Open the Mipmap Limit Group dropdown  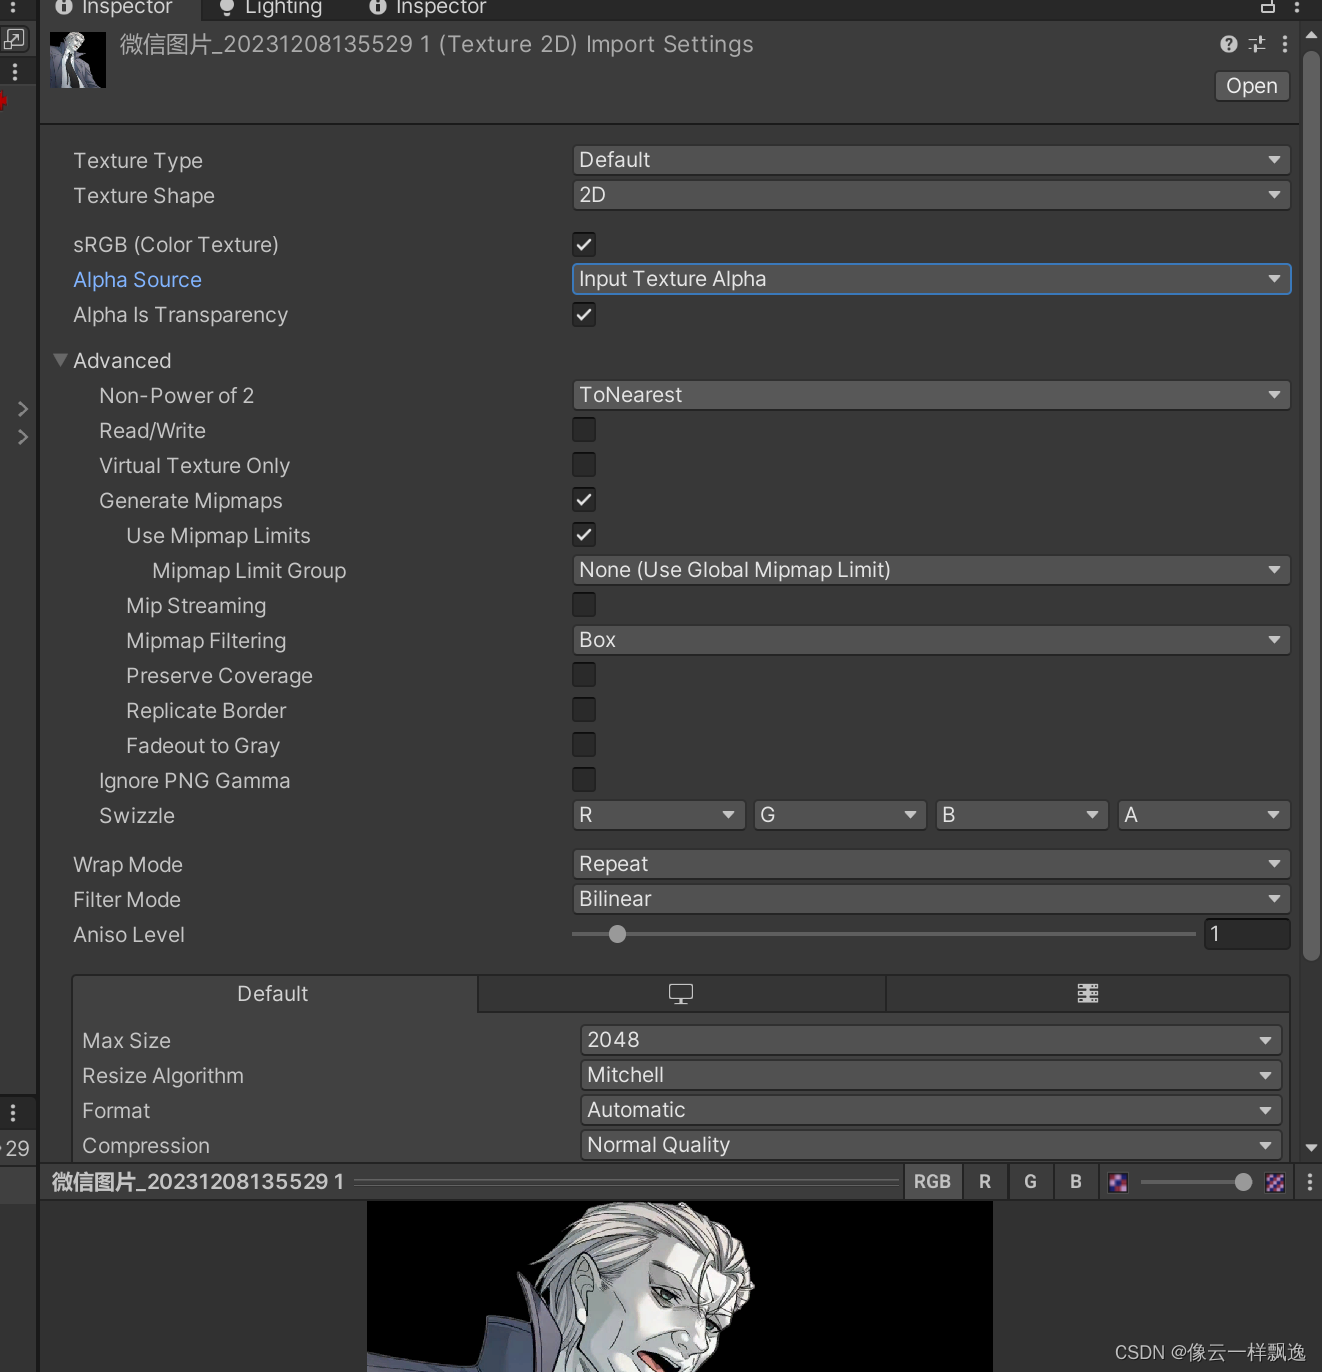click(931, 570)
